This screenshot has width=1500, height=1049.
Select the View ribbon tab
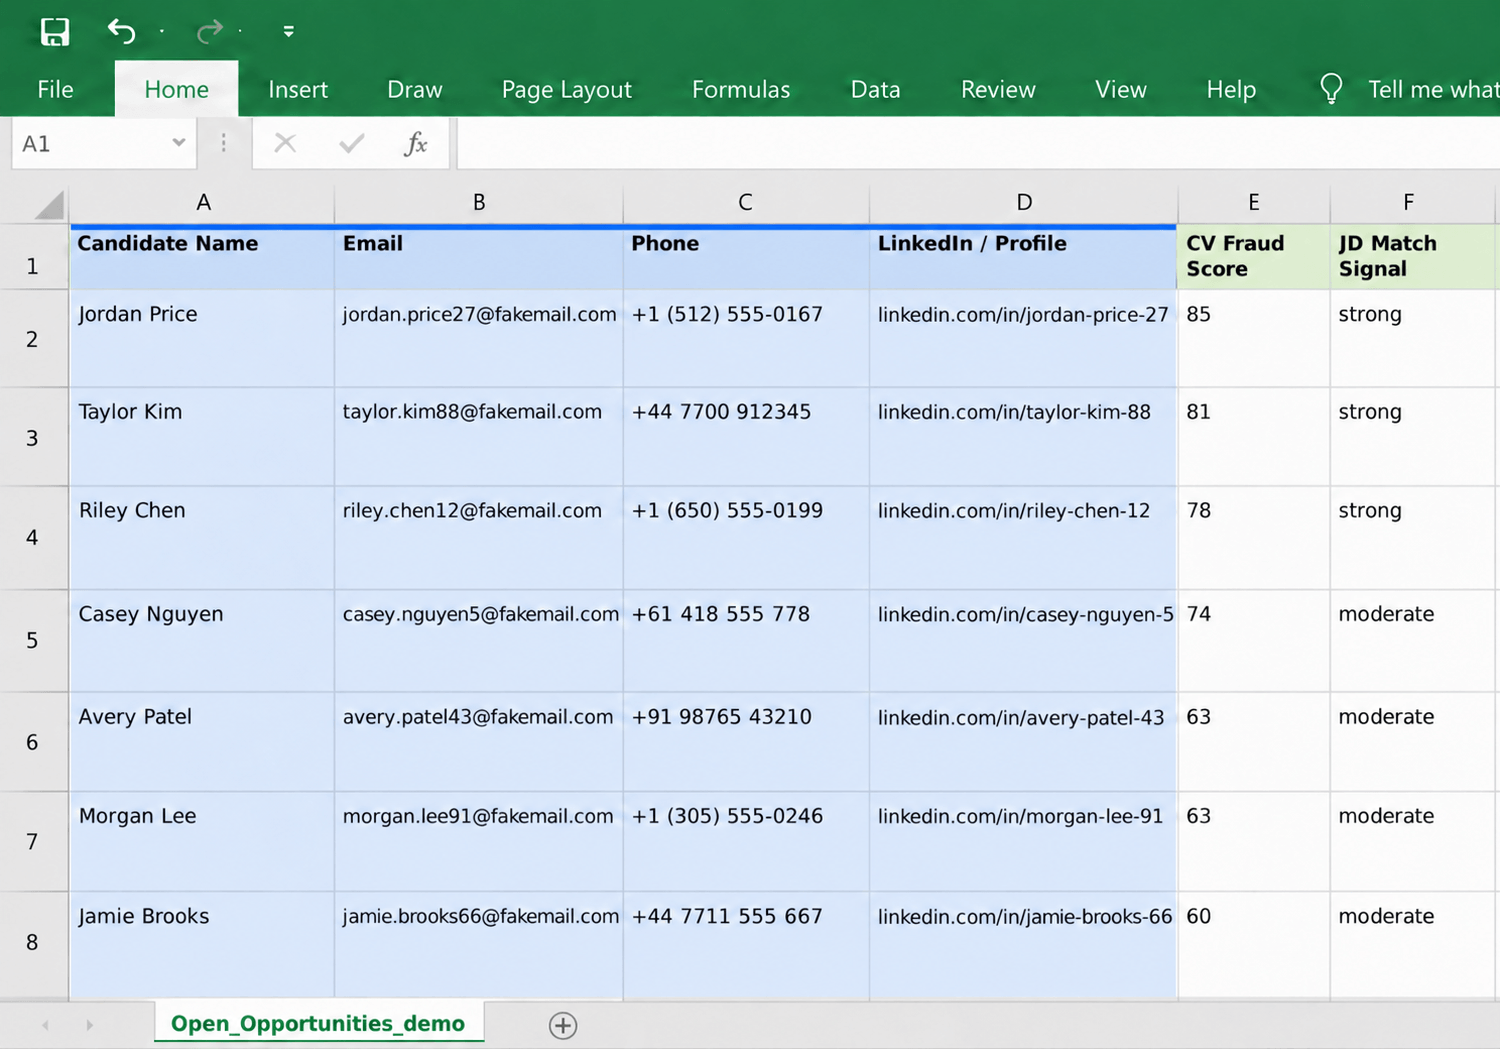coord(1121,89)
